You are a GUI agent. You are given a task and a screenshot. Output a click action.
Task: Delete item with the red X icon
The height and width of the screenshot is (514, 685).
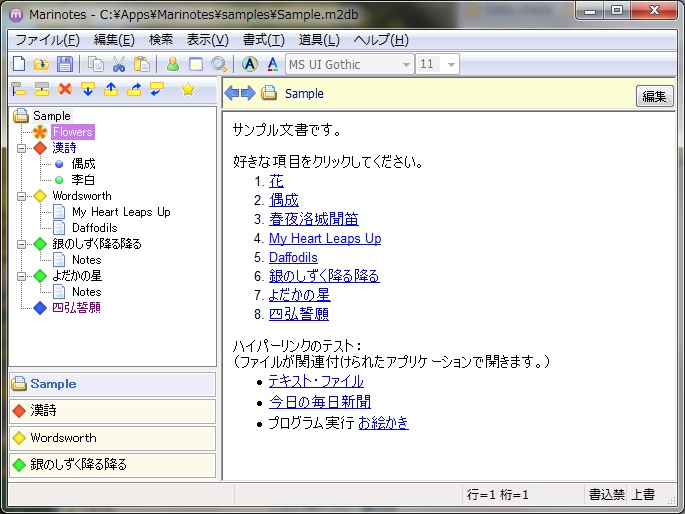point(65,89)
